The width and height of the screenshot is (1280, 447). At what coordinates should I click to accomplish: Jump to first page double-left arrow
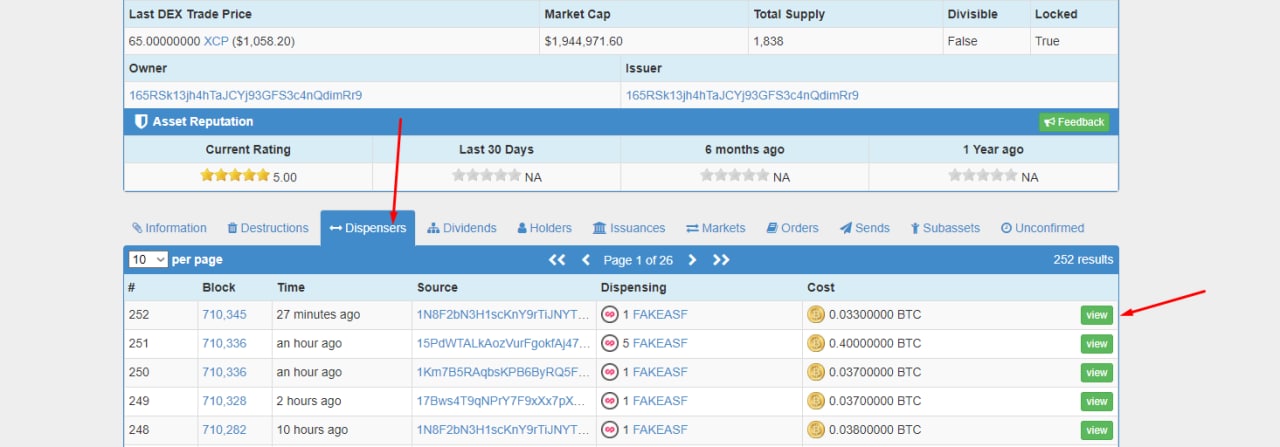point(557,260)
